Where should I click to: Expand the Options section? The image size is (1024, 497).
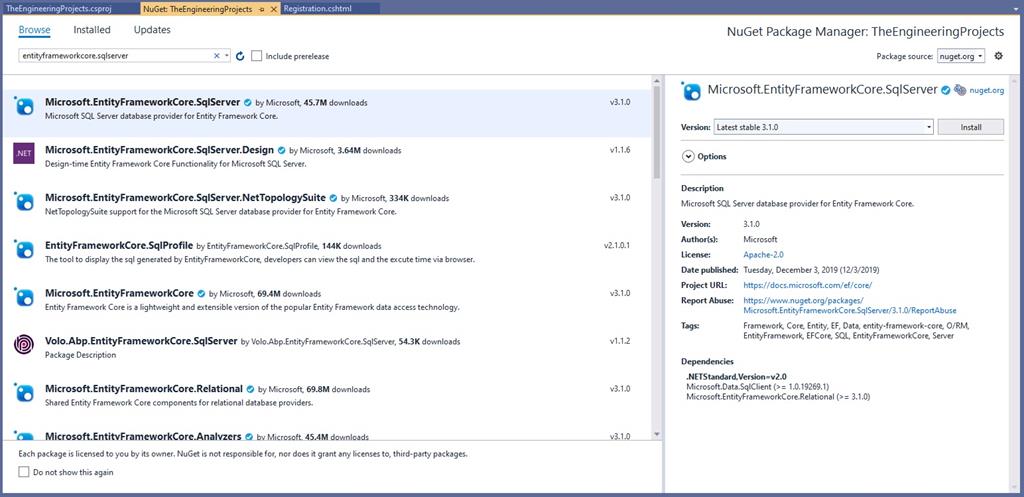click(x=688, y=156)
